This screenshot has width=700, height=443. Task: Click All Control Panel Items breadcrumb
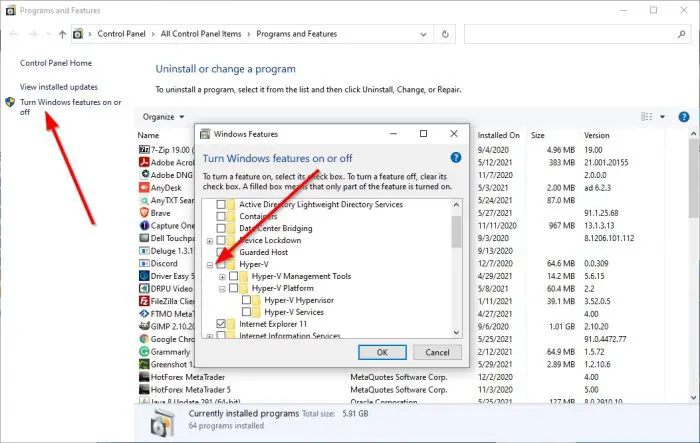coord(201,34)
